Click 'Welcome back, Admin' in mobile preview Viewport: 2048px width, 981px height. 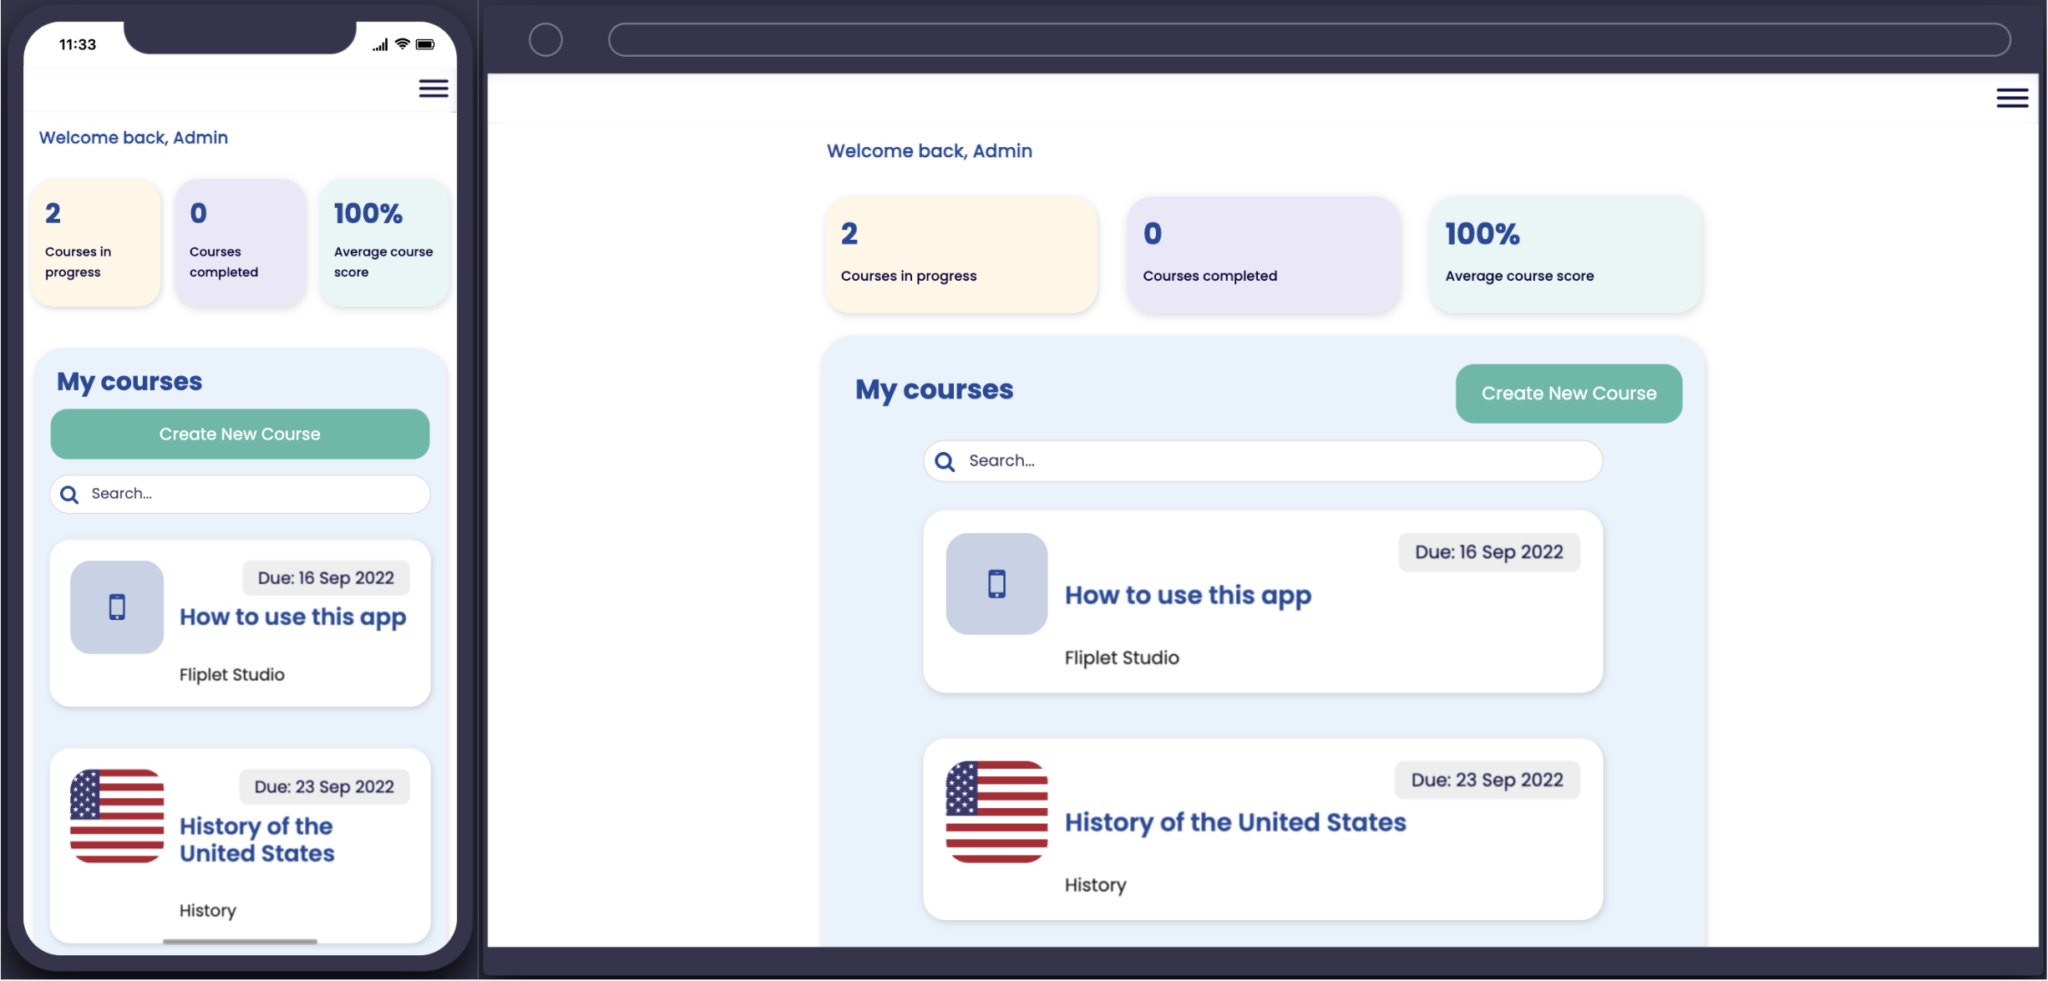pos(133,138)
